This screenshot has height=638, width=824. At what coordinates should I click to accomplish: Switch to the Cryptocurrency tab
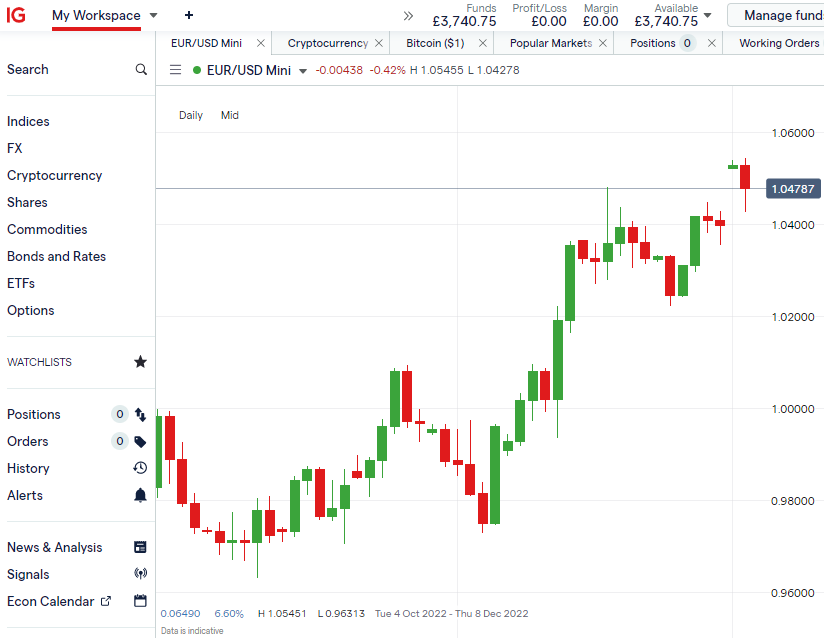point(328,43)
